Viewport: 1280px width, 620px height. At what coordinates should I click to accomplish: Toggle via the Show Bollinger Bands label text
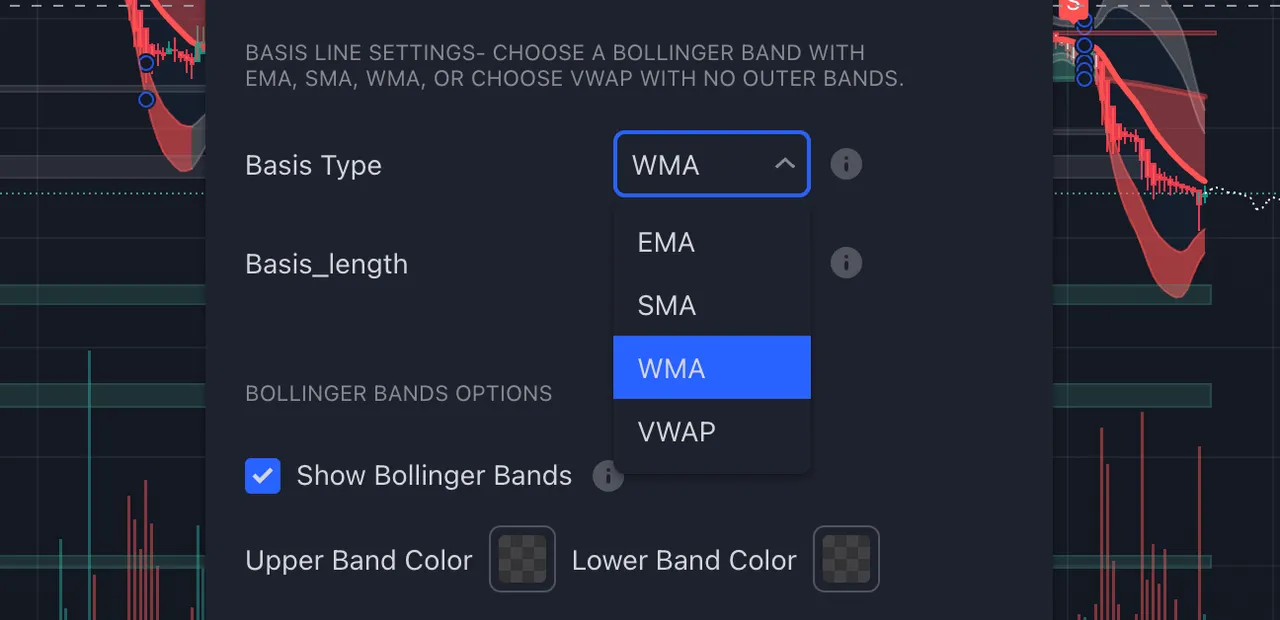(x=434, y=476)
